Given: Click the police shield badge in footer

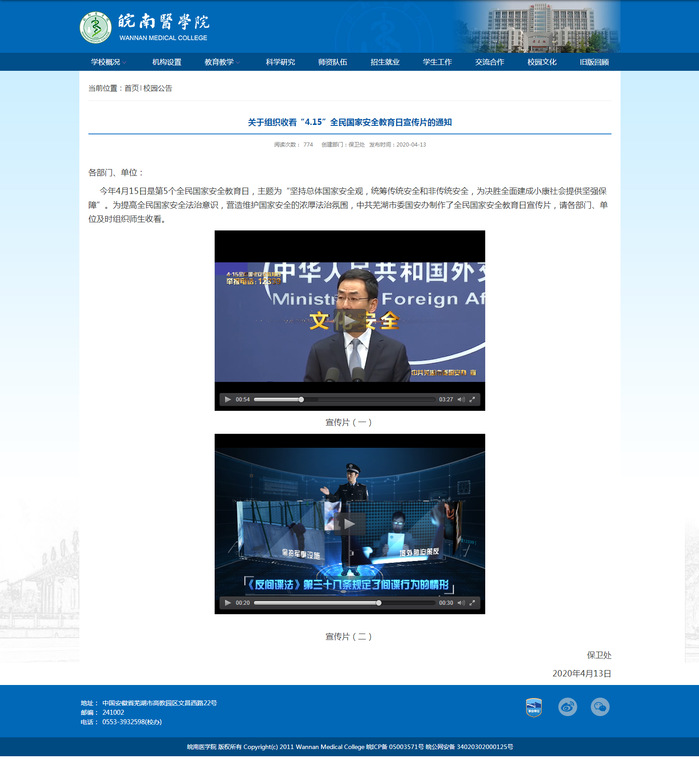Looking at the screenshot, I should pyautogui.click(x=534, y=707).
